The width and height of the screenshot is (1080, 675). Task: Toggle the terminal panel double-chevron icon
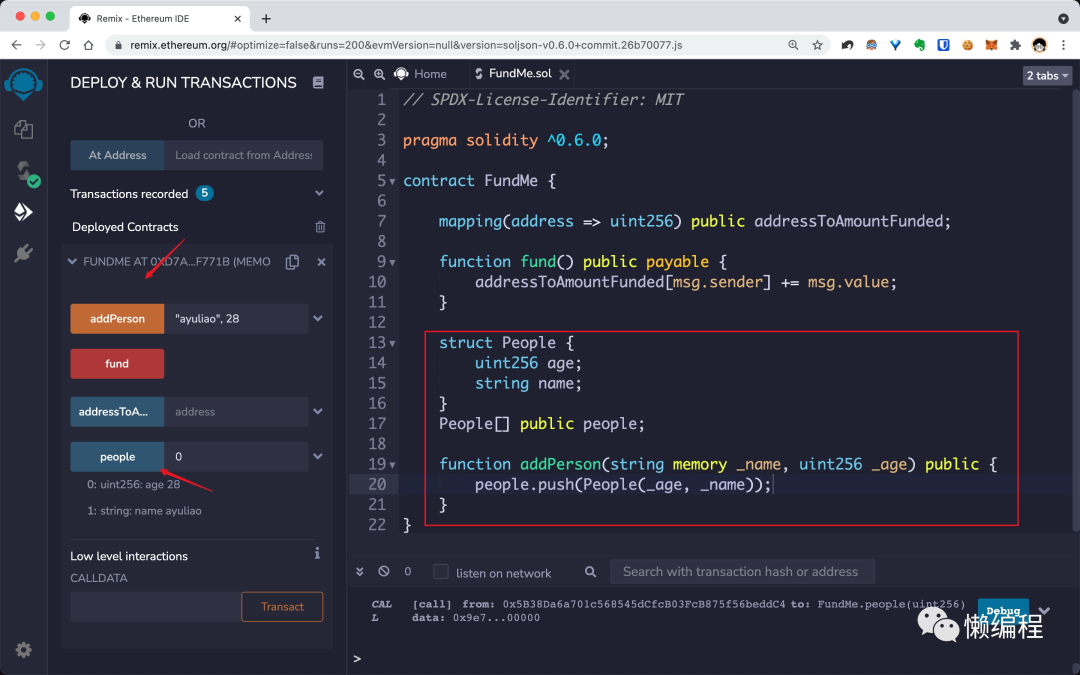coord(360,571)
